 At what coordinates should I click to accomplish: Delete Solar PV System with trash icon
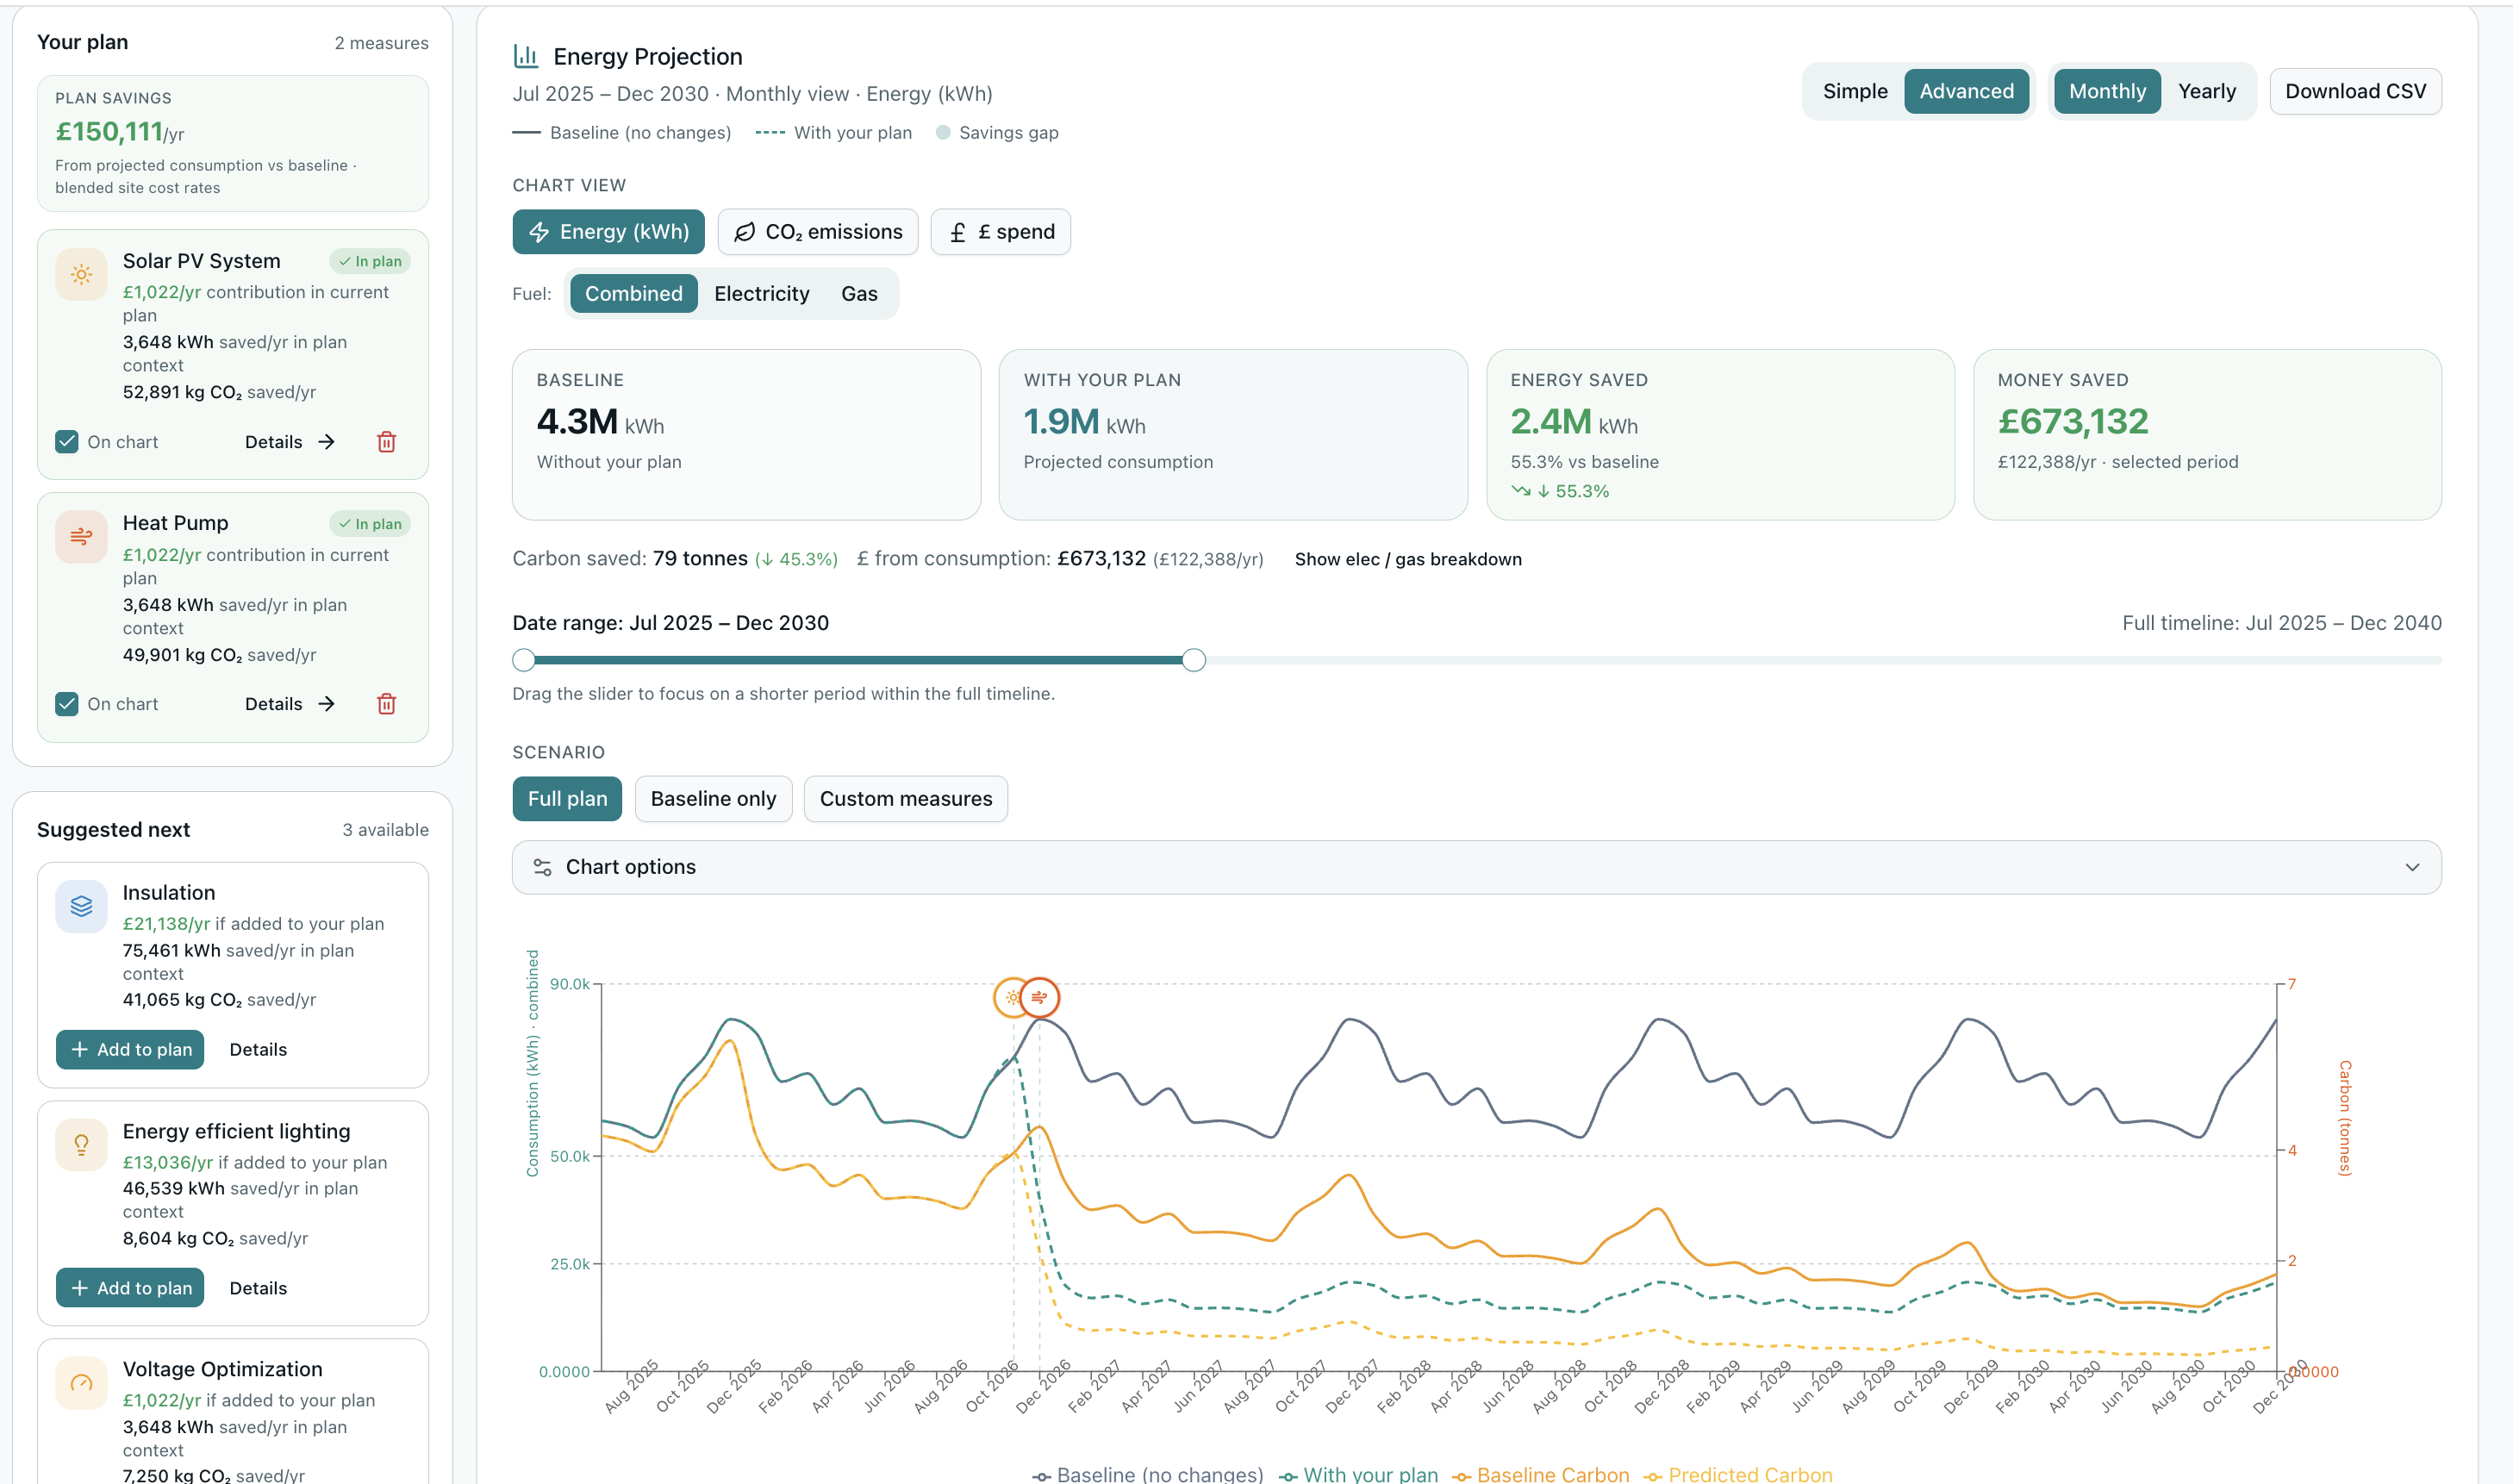[x=386, y=442]
